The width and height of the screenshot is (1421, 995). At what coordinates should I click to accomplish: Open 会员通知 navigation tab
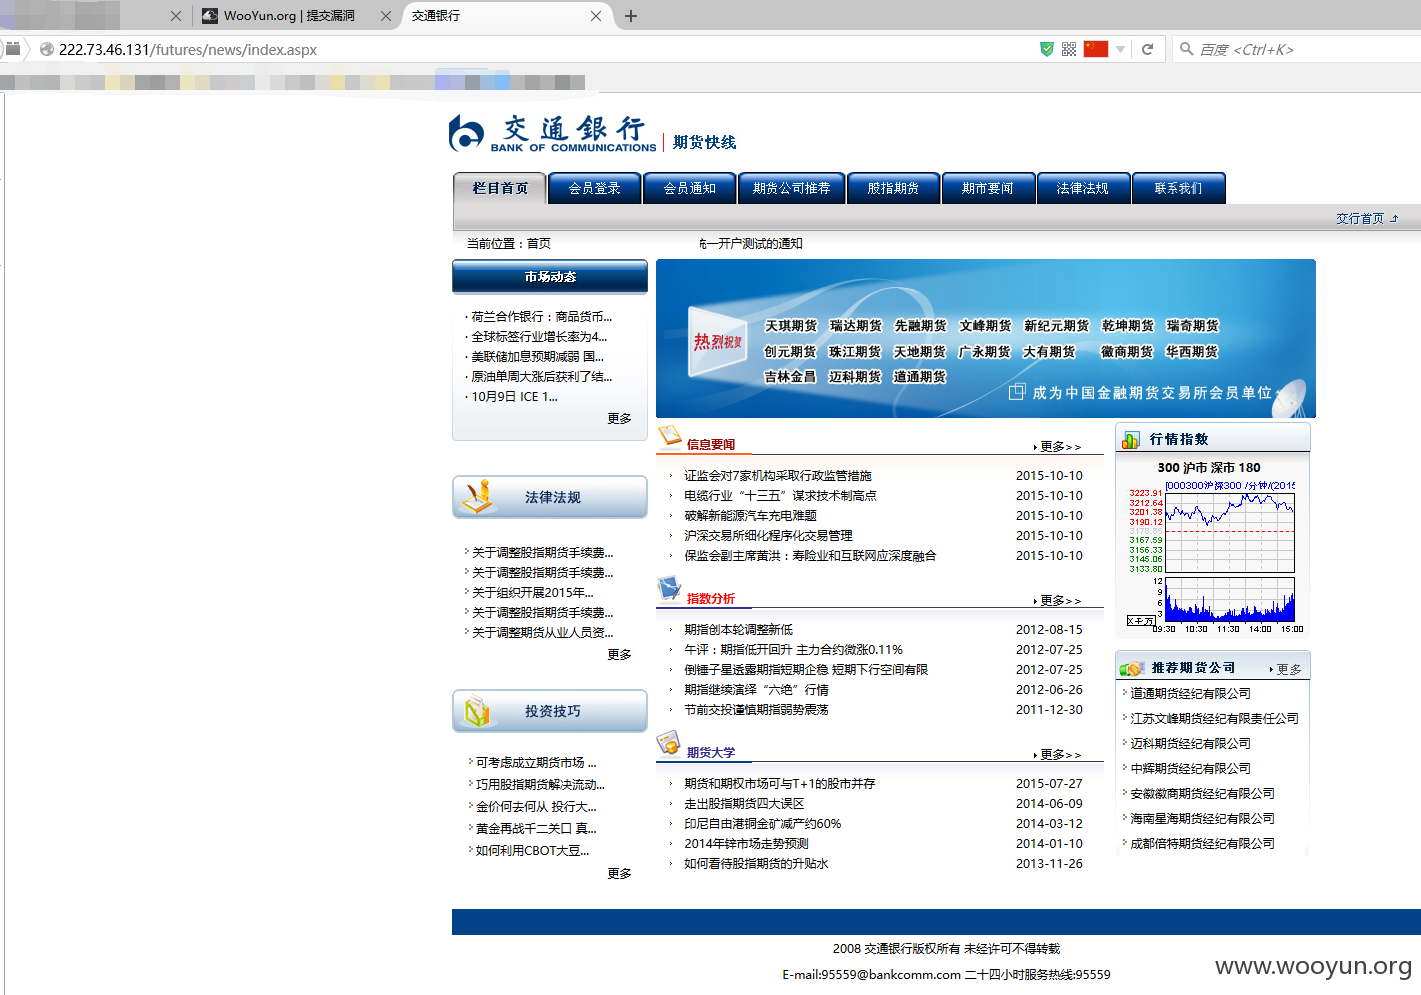[x=690, y=188]
